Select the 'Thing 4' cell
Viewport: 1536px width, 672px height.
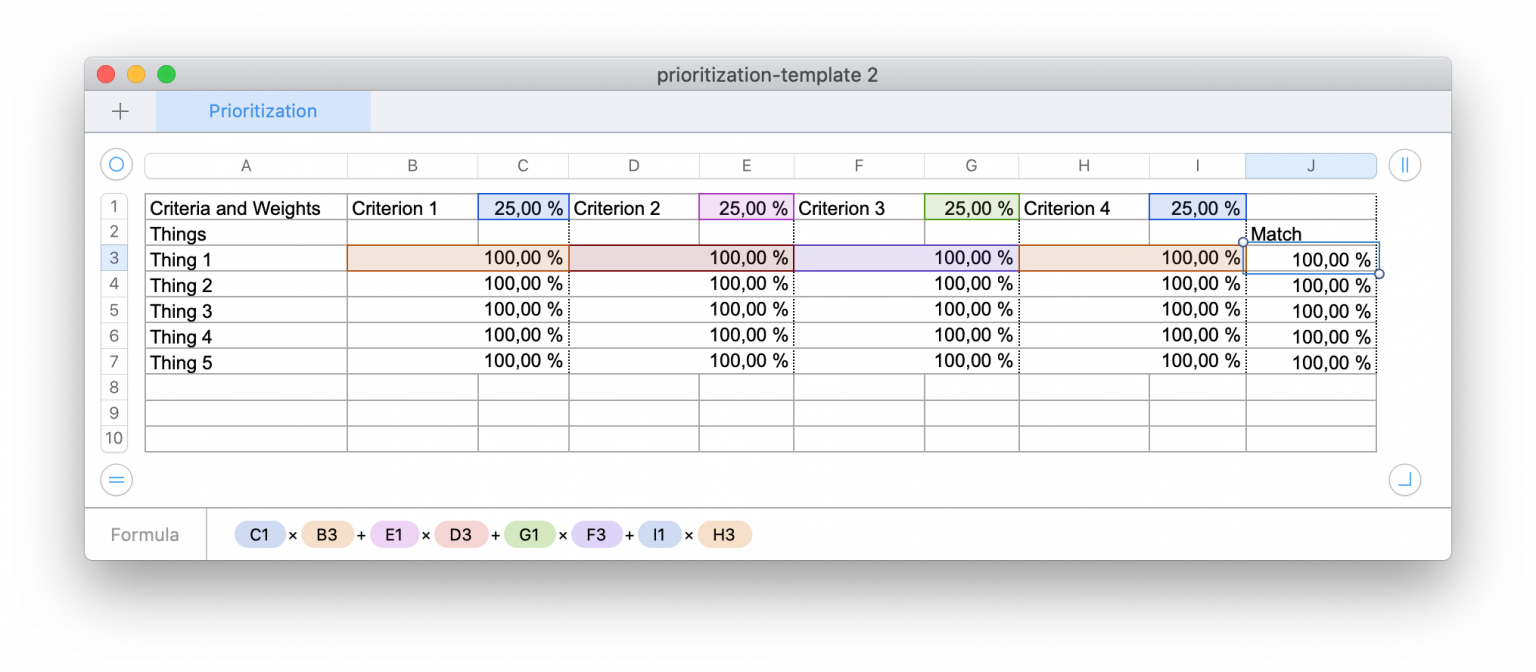tap(246, 336)
